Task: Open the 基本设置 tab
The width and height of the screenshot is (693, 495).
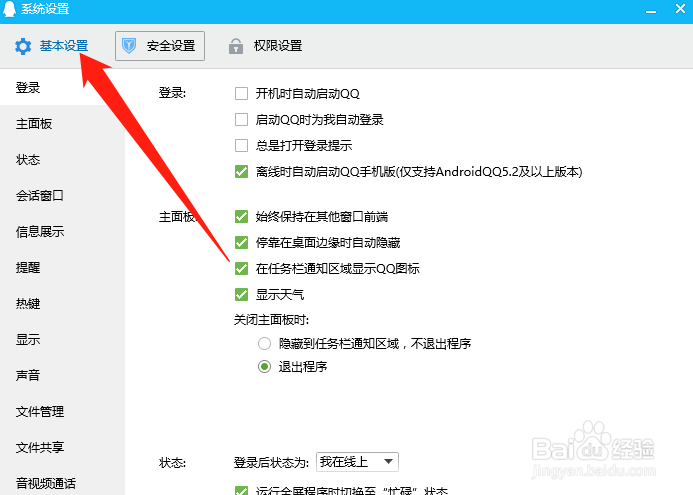Action: [x=51, y=46]
